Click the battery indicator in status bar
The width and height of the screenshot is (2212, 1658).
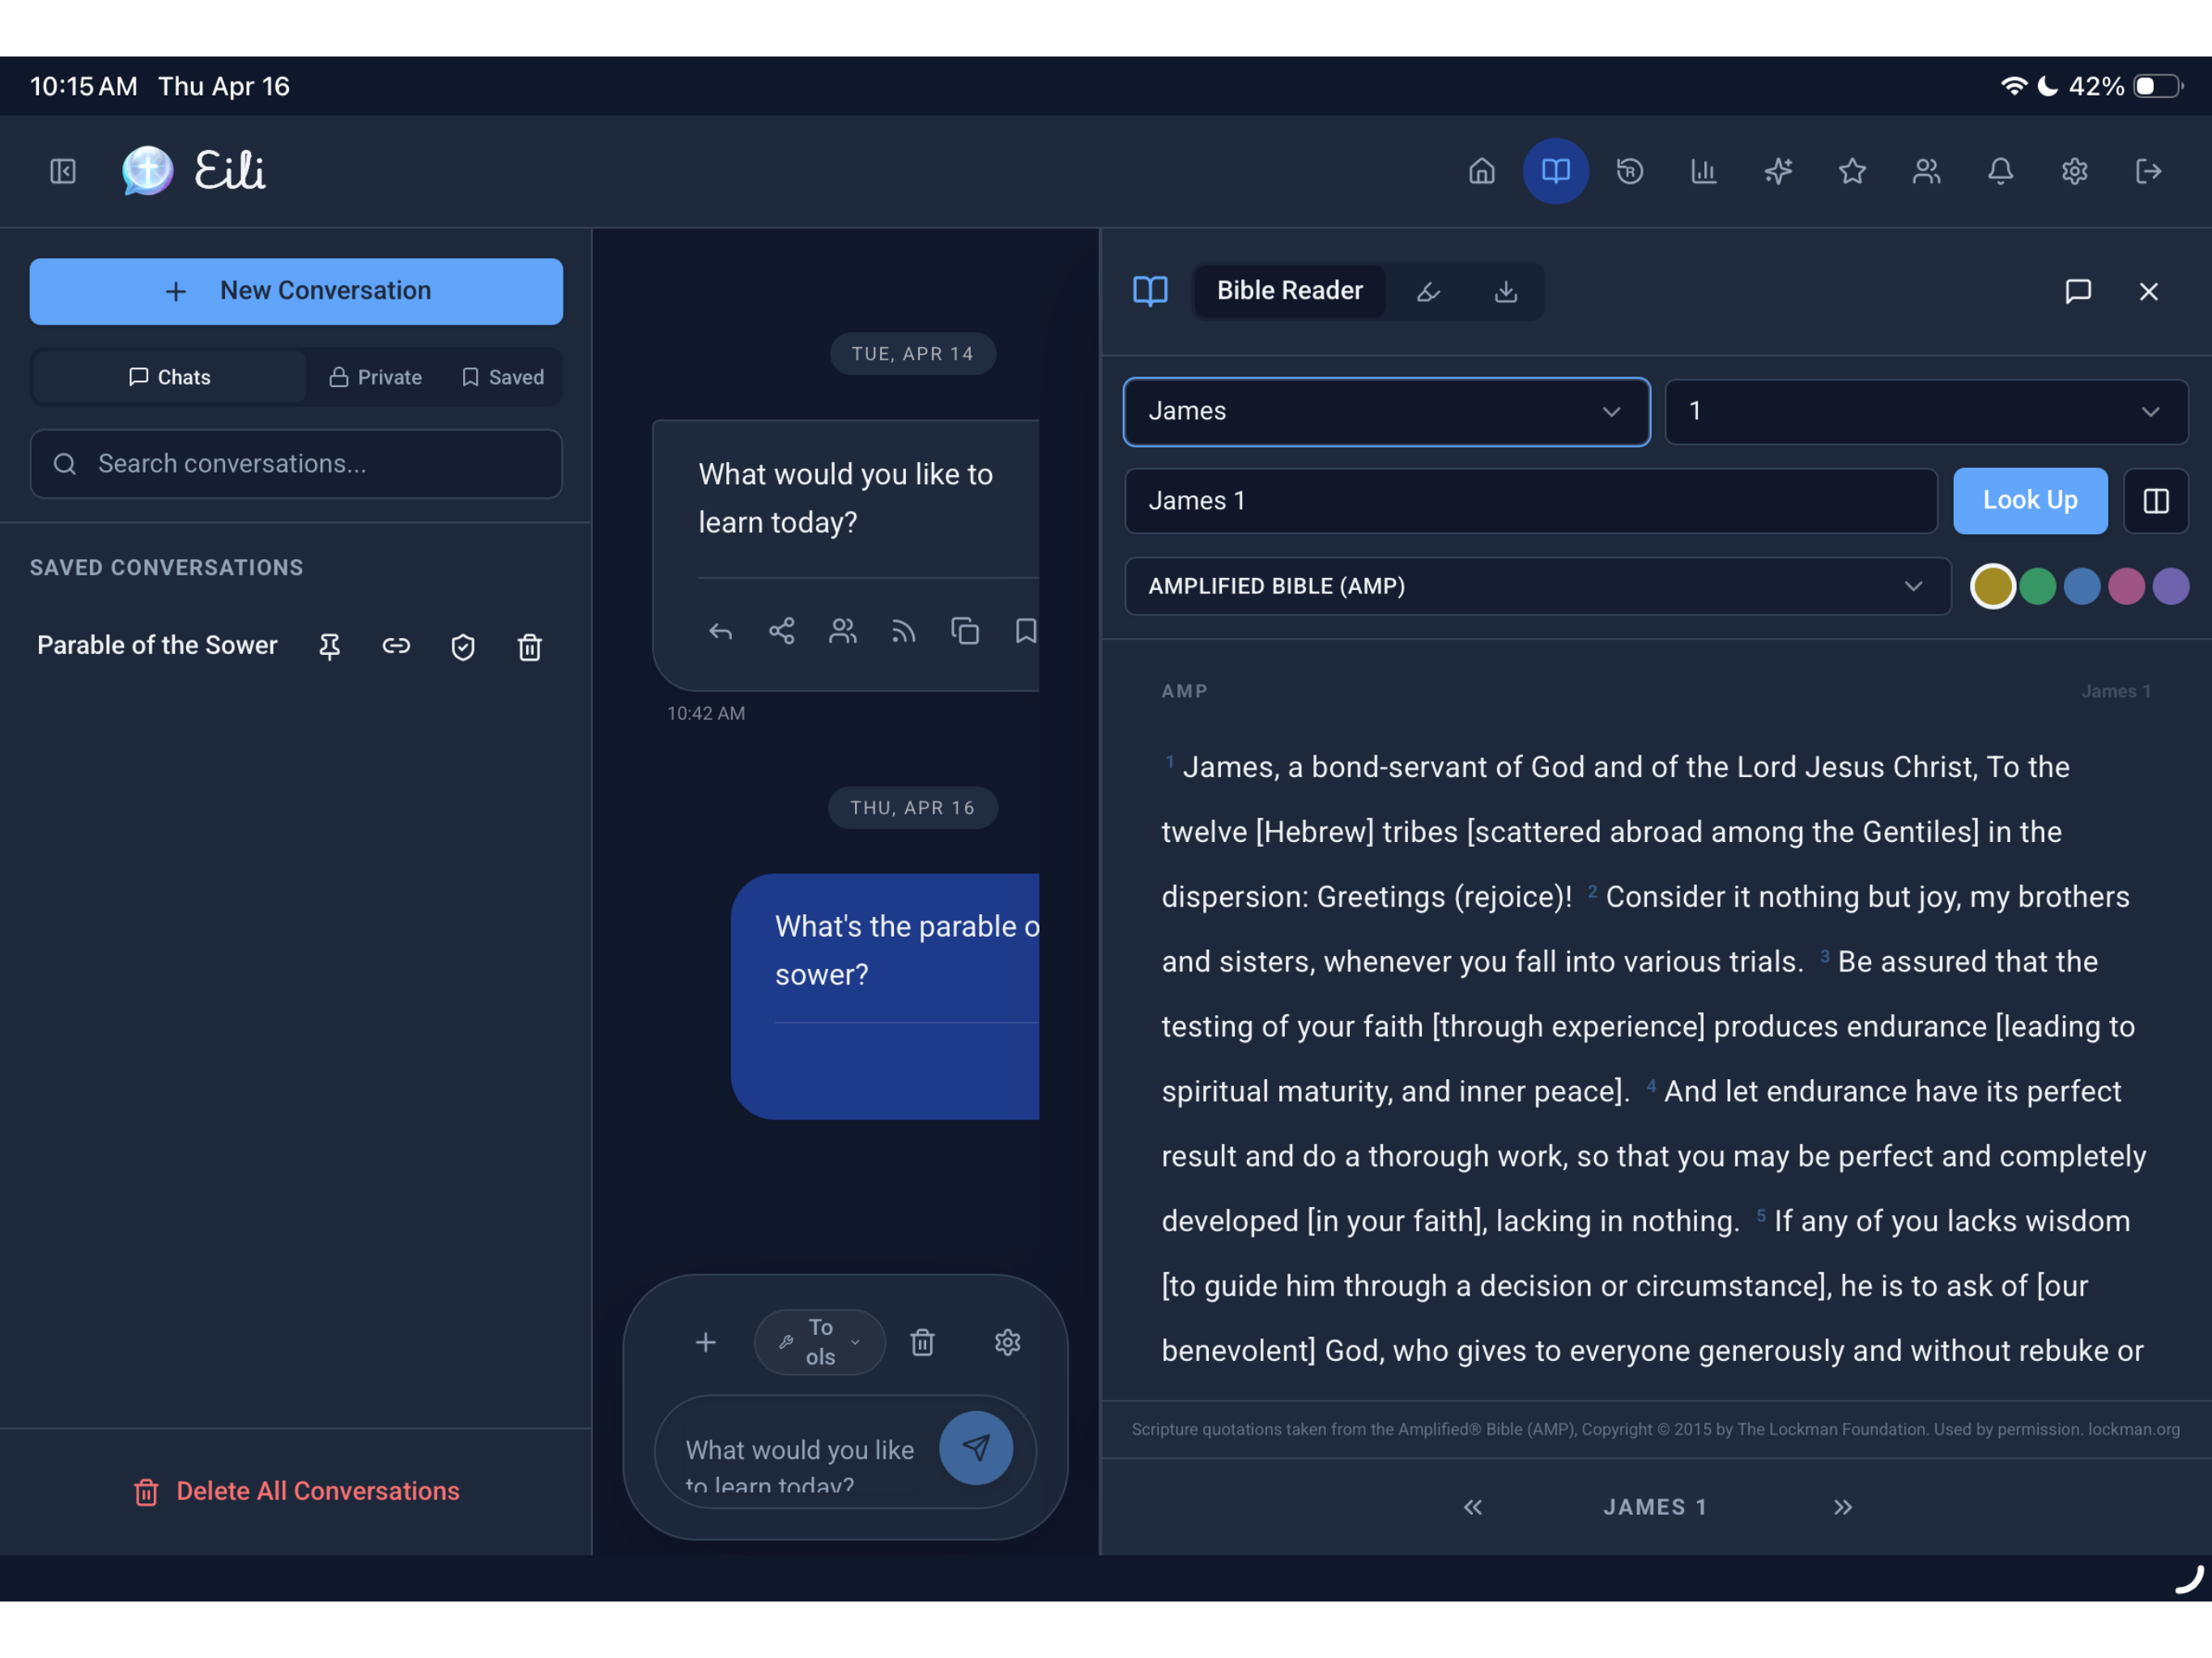[2158, 86]
